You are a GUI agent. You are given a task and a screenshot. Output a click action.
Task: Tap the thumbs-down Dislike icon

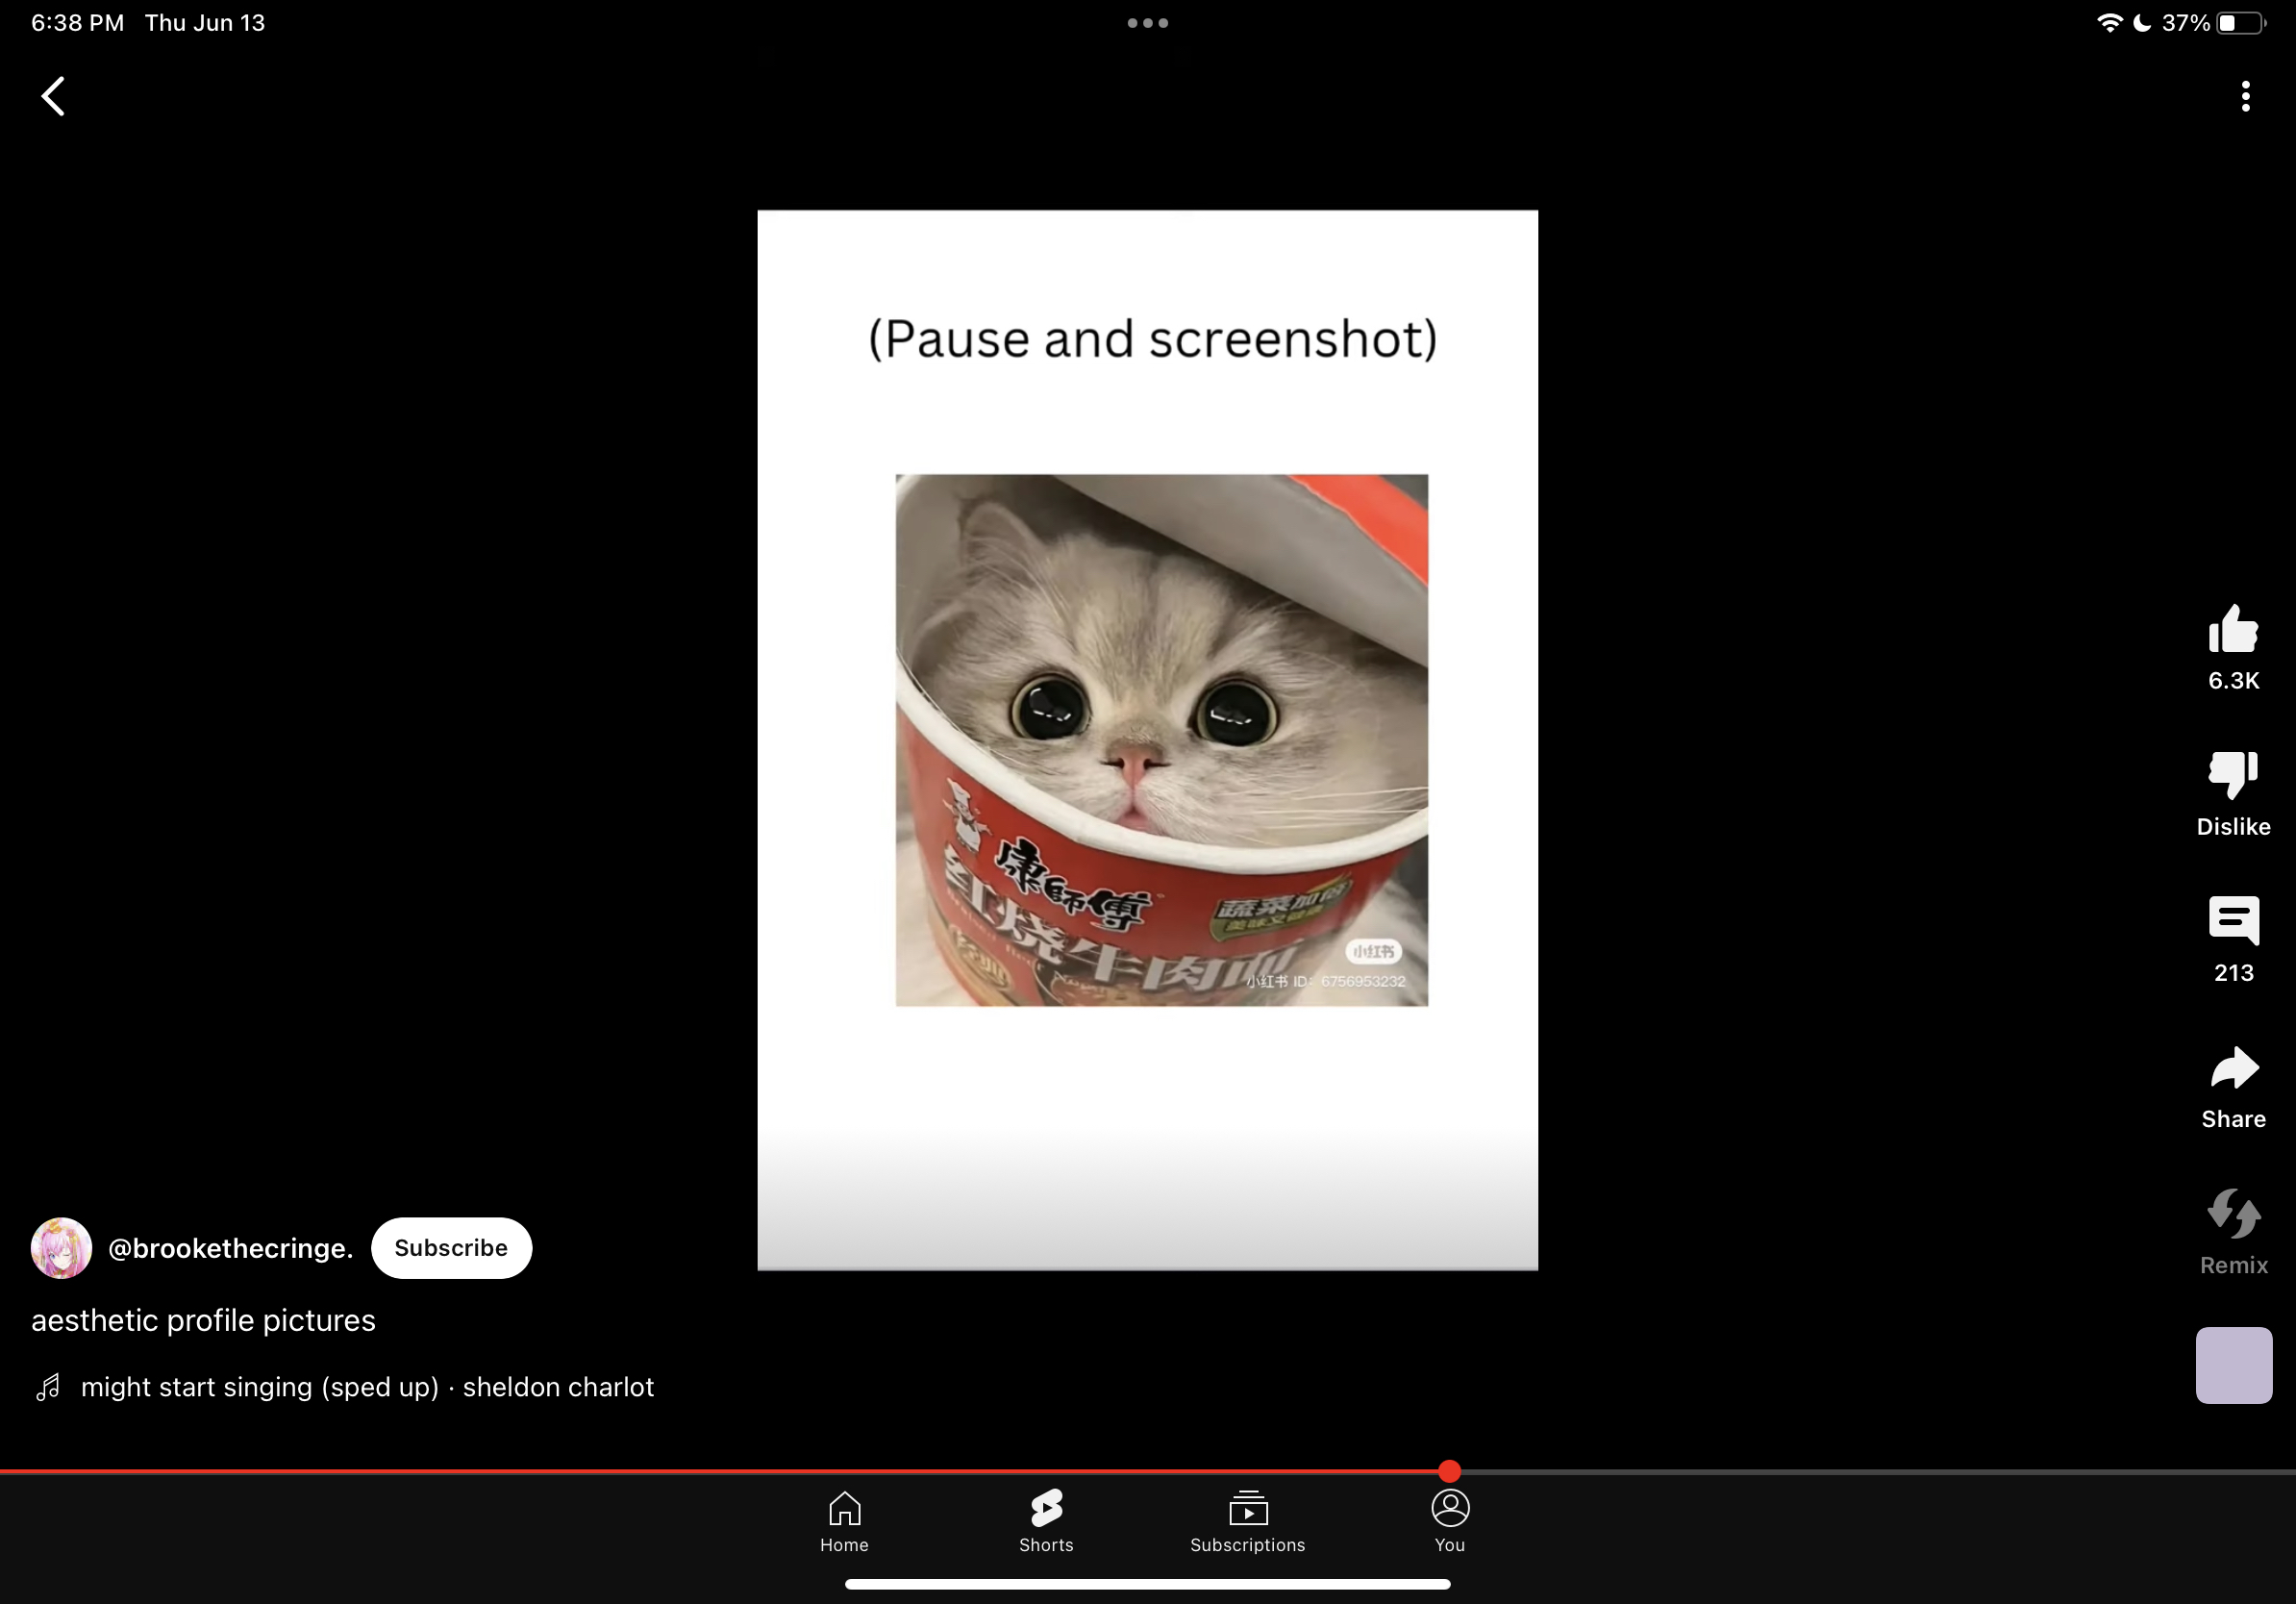pyautogui.click(x=2232, y=775)
